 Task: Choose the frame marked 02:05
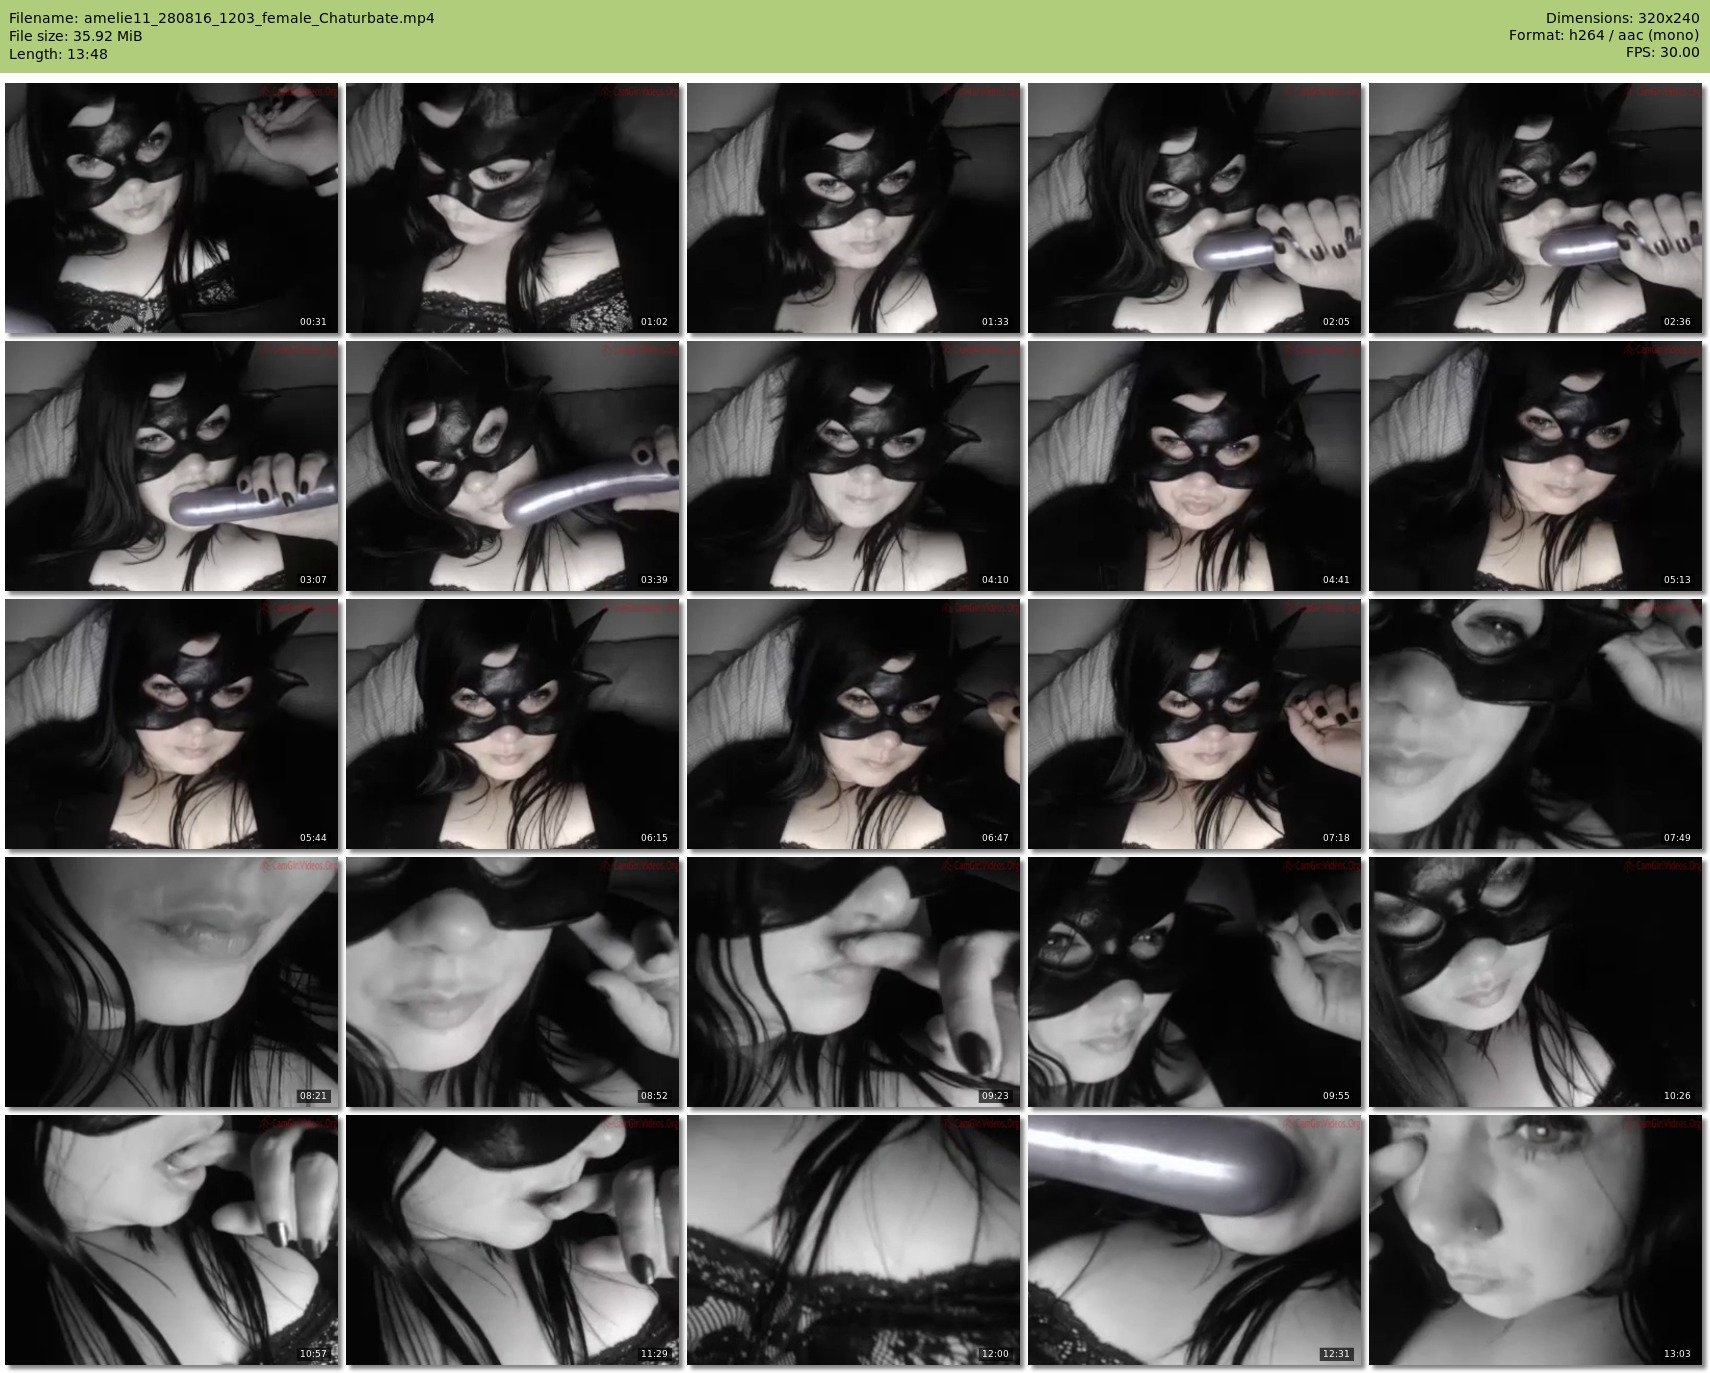click(1194, 208)
